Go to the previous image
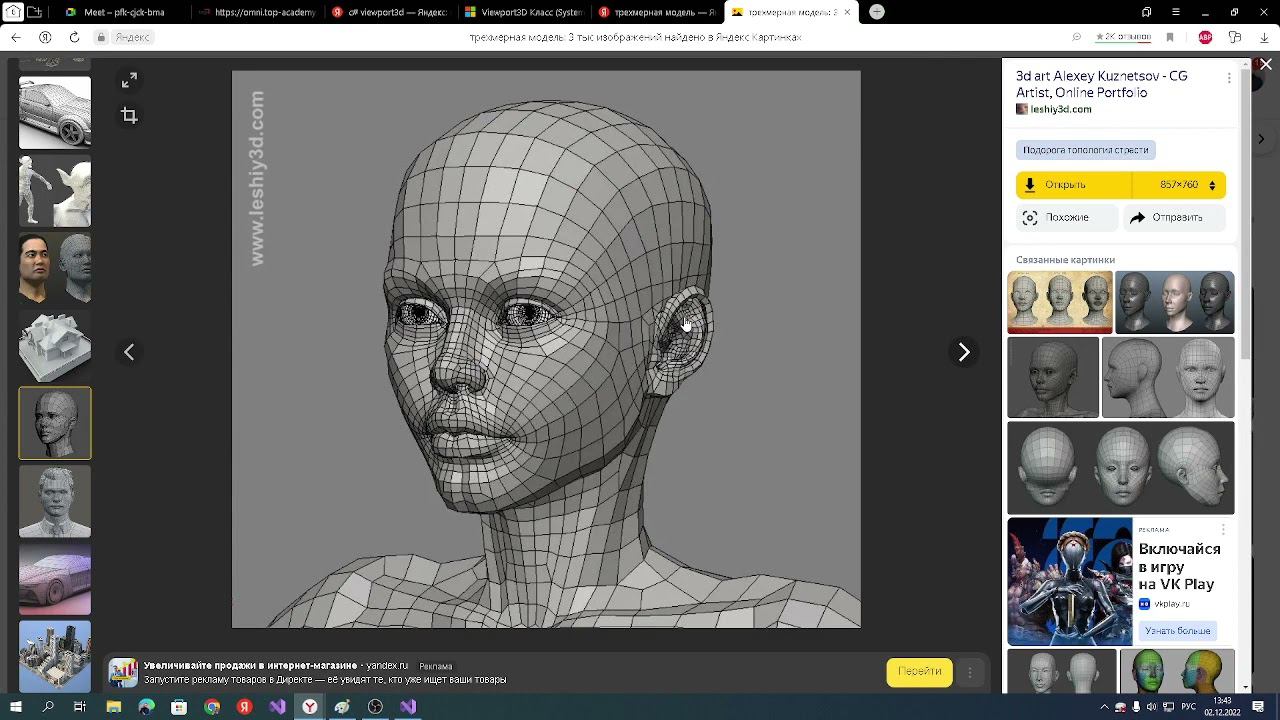1280x720 pixels. point(129,352)
